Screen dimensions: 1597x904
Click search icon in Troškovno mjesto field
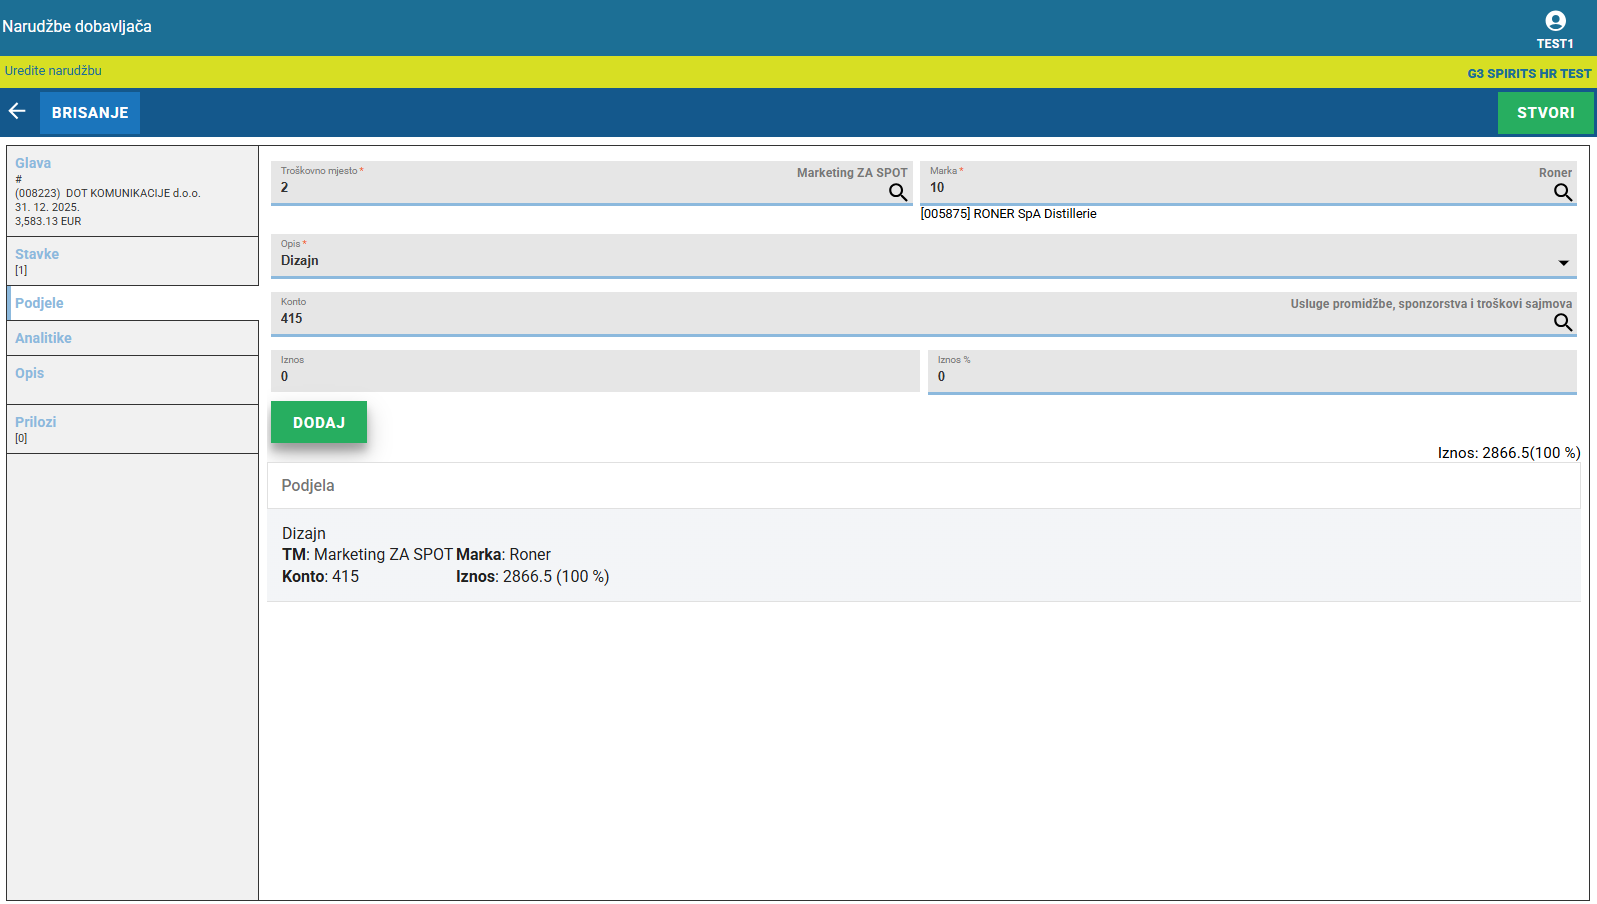point(897,192)
